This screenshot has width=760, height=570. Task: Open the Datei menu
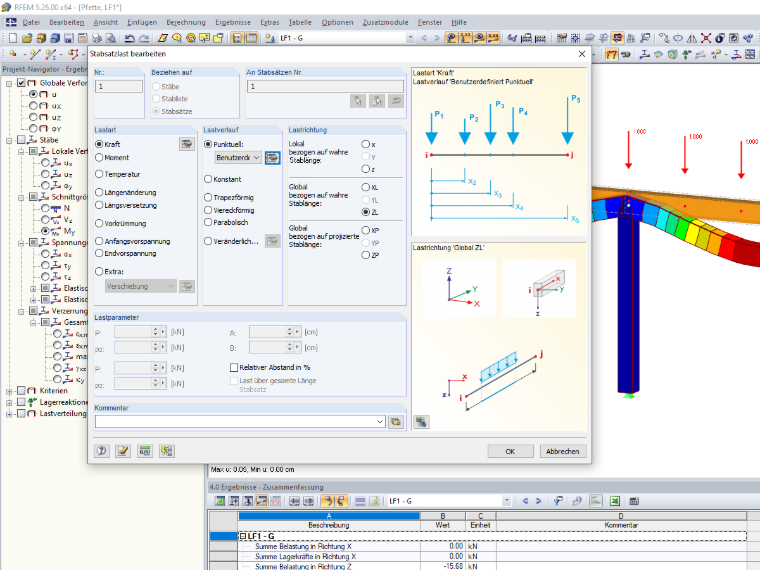31,22
